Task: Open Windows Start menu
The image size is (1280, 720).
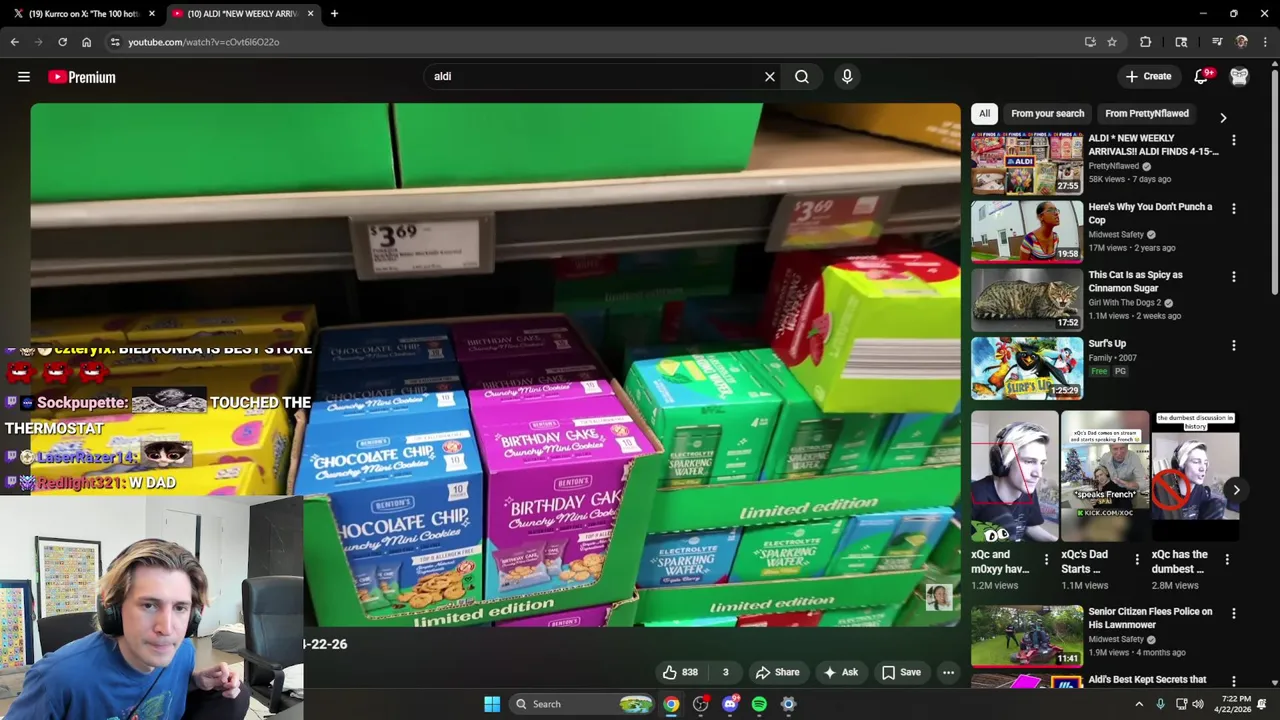Action: 492,704
